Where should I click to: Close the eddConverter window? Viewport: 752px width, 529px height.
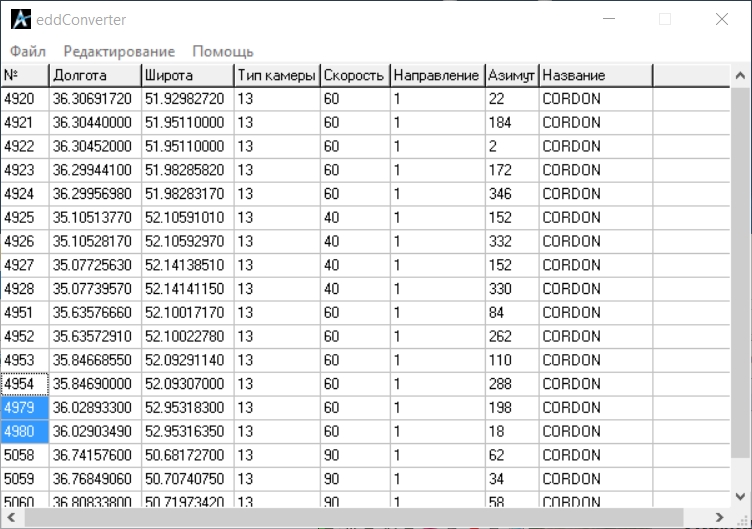click(721, 19)
